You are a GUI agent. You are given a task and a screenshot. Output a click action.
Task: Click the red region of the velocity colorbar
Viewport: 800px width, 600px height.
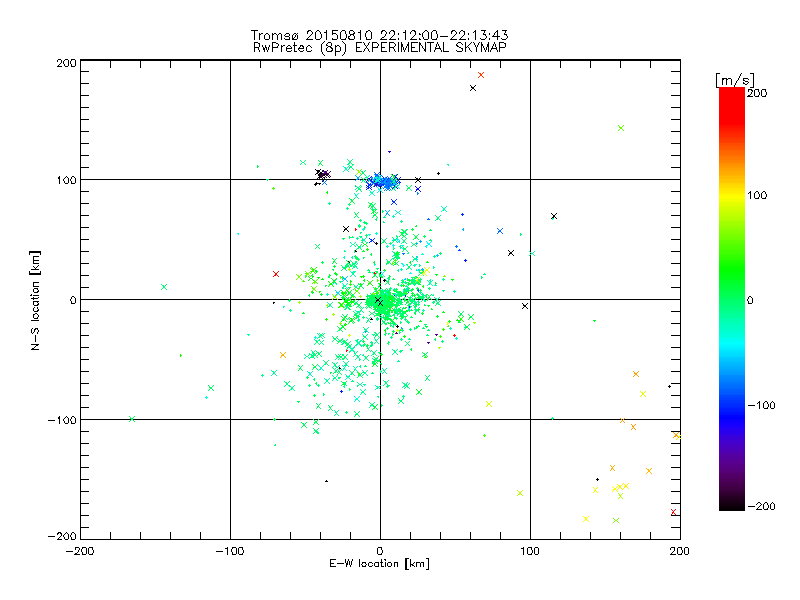tap(732, 107)
